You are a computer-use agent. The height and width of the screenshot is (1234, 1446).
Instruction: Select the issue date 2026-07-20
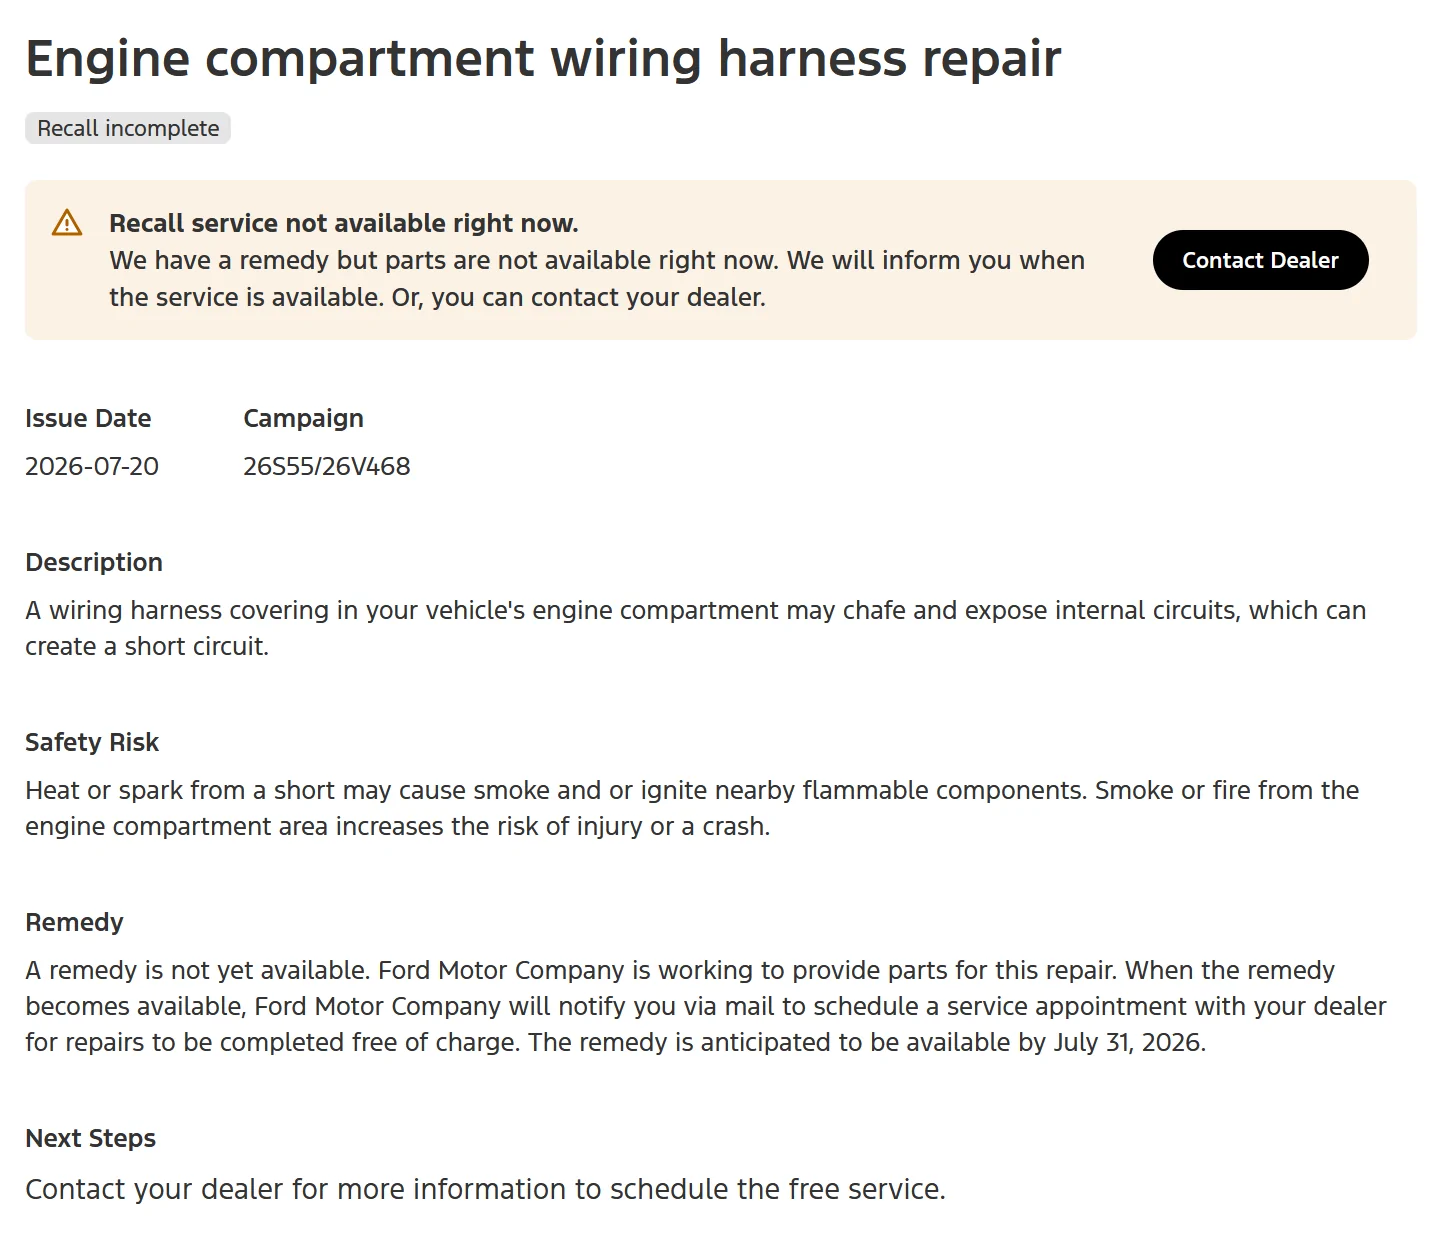pyautogui.click(x=92, y=466)
